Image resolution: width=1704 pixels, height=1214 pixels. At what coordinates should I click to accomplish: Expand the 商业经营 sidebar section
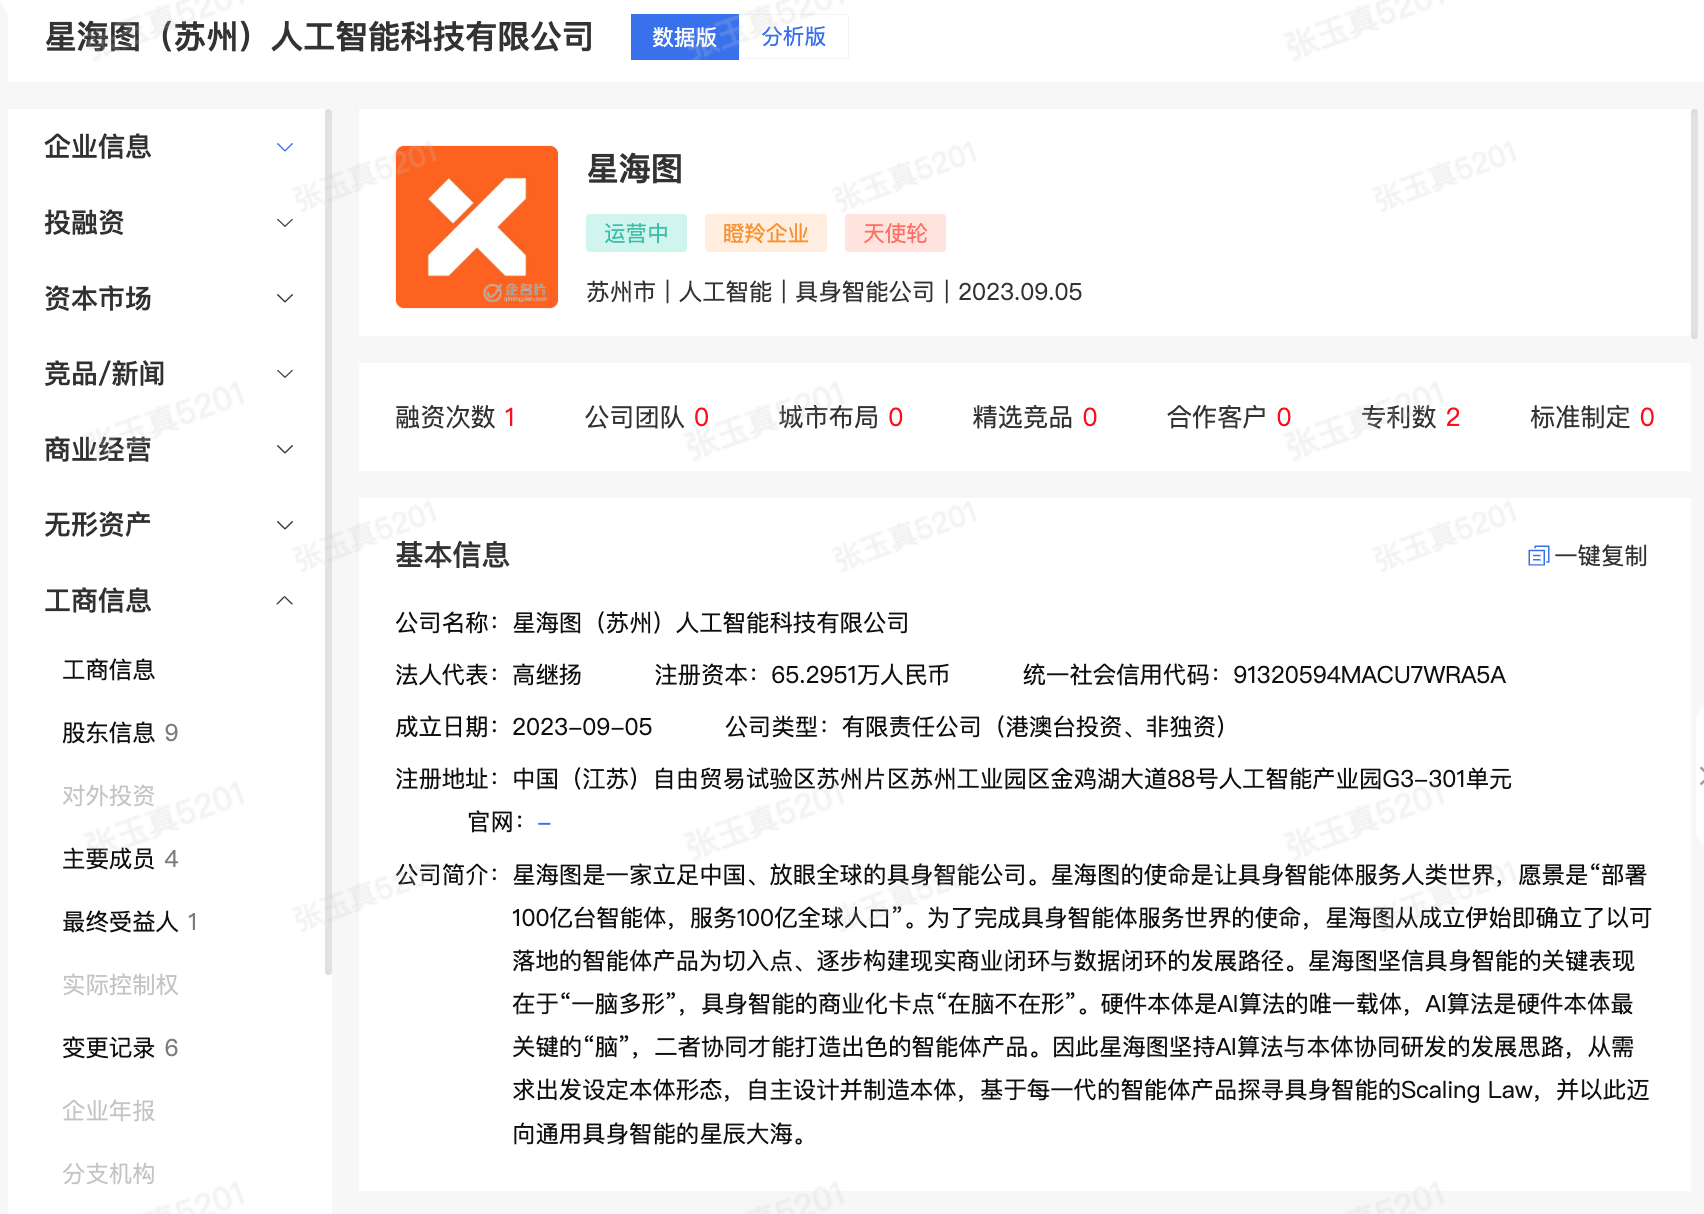point(168,450)
